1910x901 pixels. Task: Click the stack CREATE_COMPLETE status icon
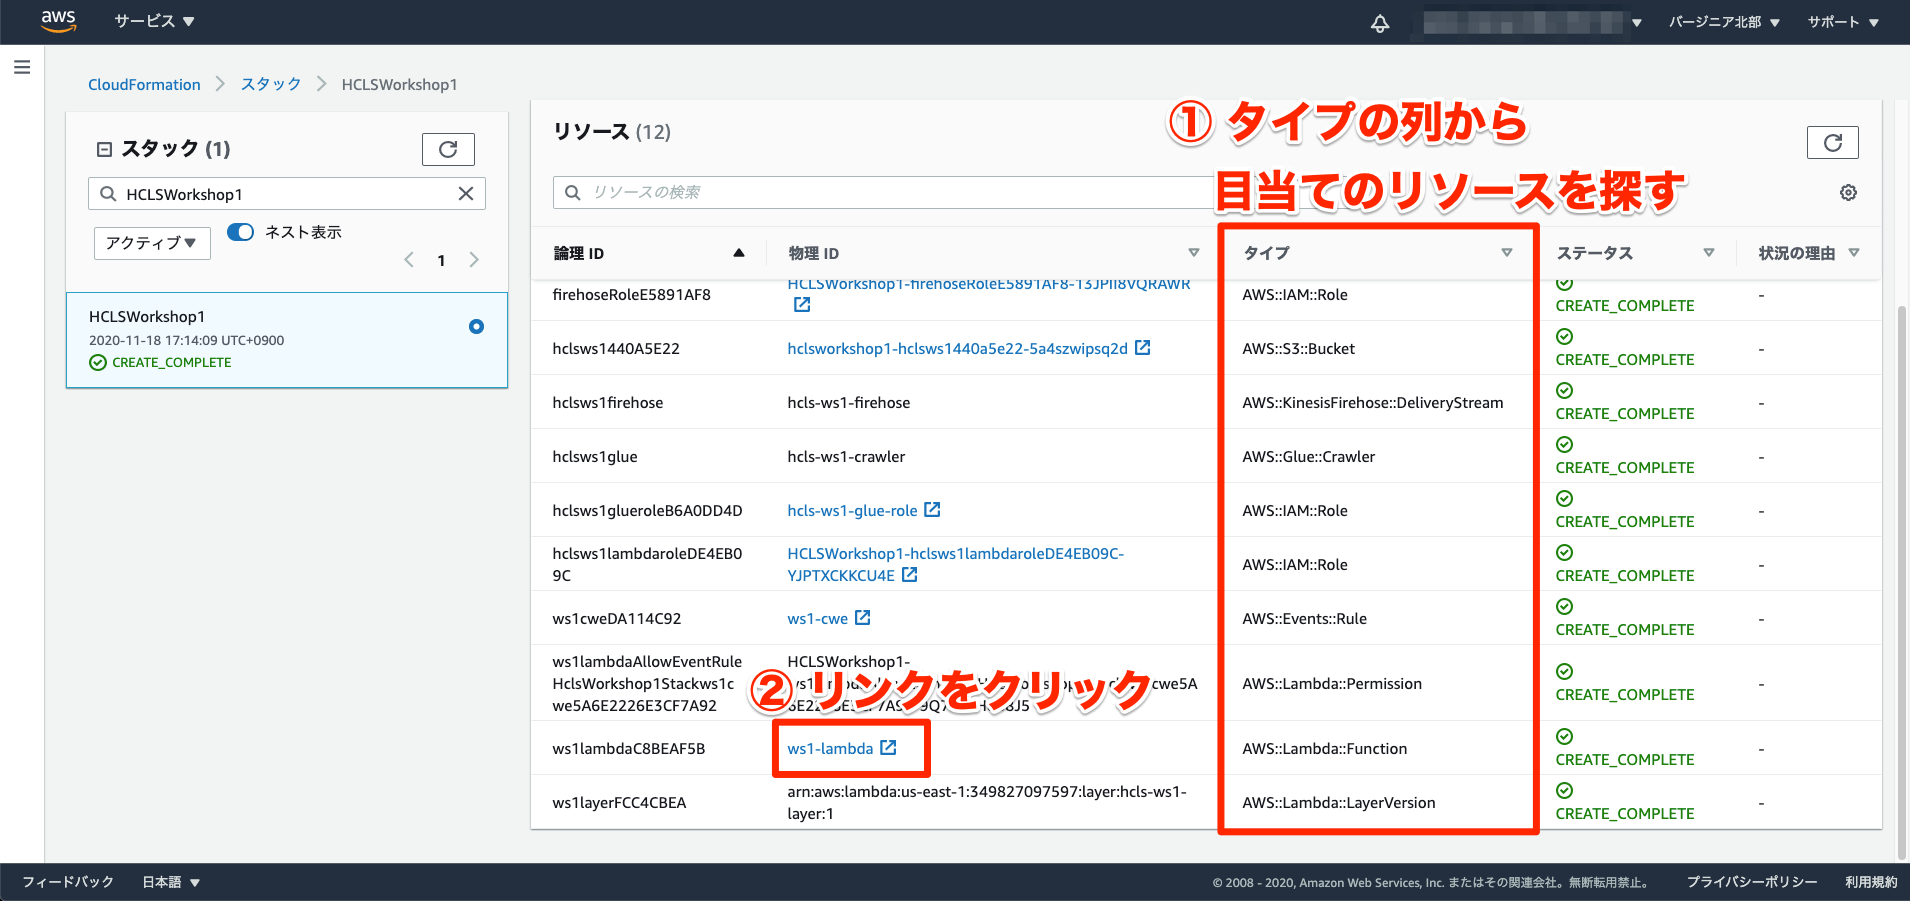[x=98, y=363]
